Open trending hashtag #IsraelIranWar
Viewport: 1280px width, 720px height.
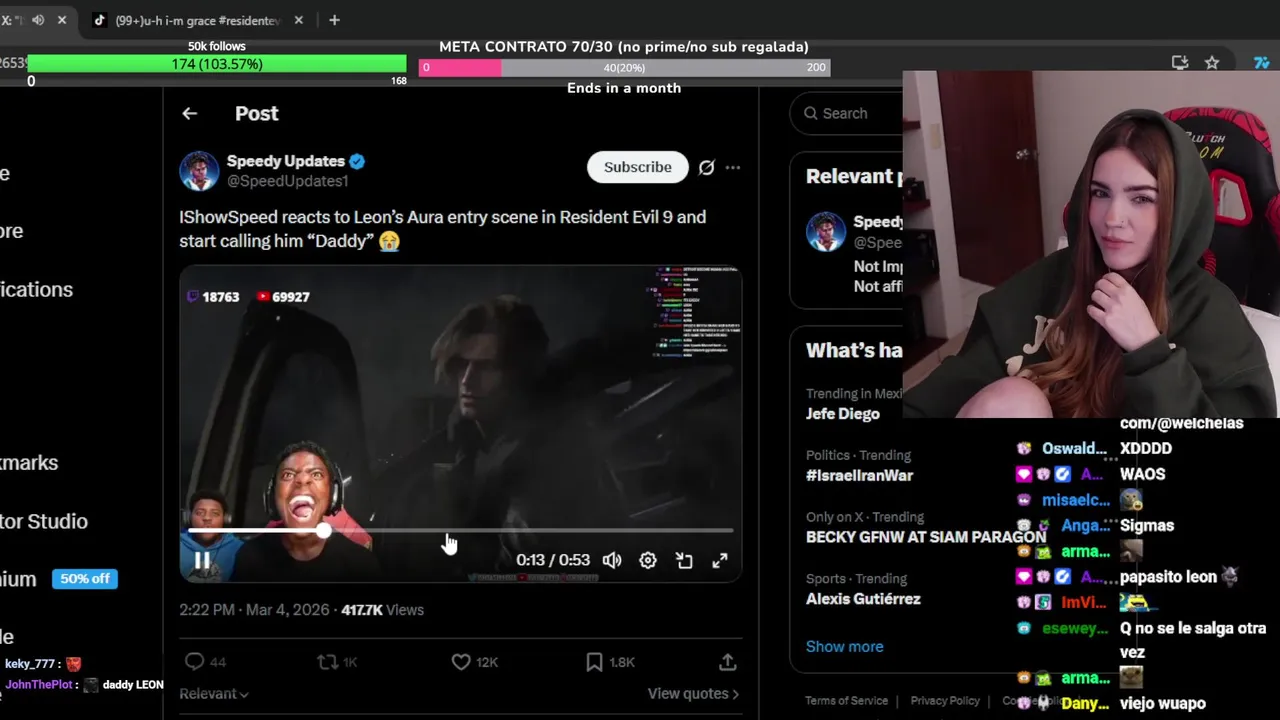[x=860, y=476]
